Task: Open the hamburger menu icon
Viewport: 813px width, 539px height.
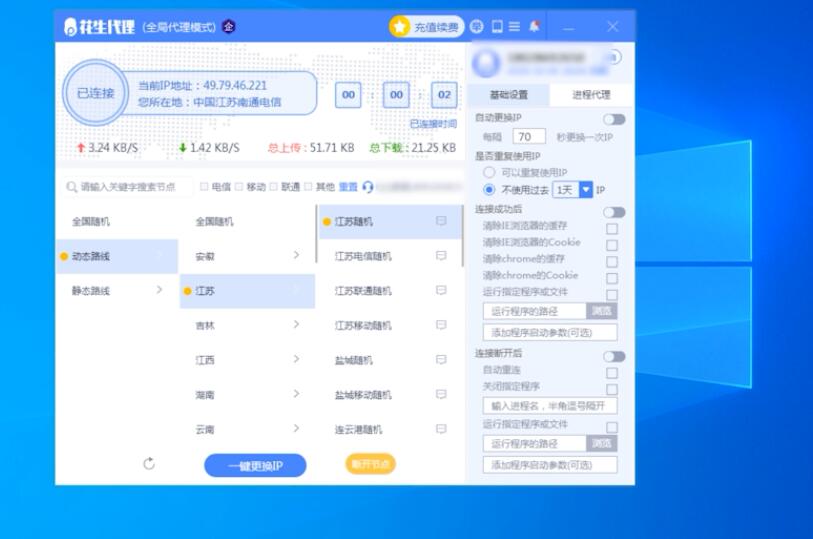Action: point(514,26)
